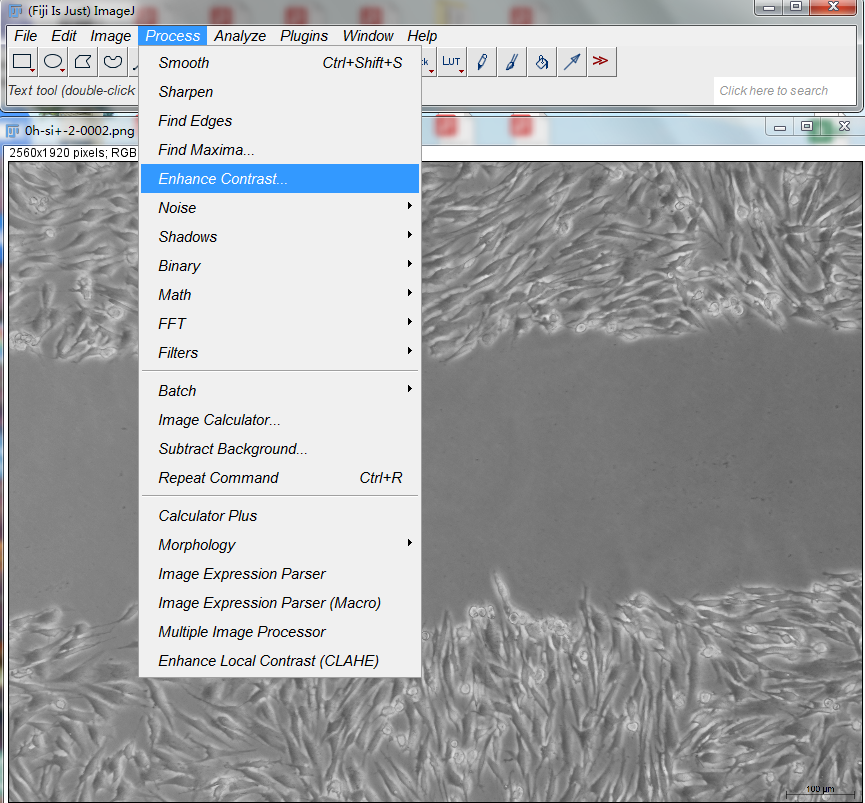
Task: Expand the Batch submenu
Action: tap(280, 391)
